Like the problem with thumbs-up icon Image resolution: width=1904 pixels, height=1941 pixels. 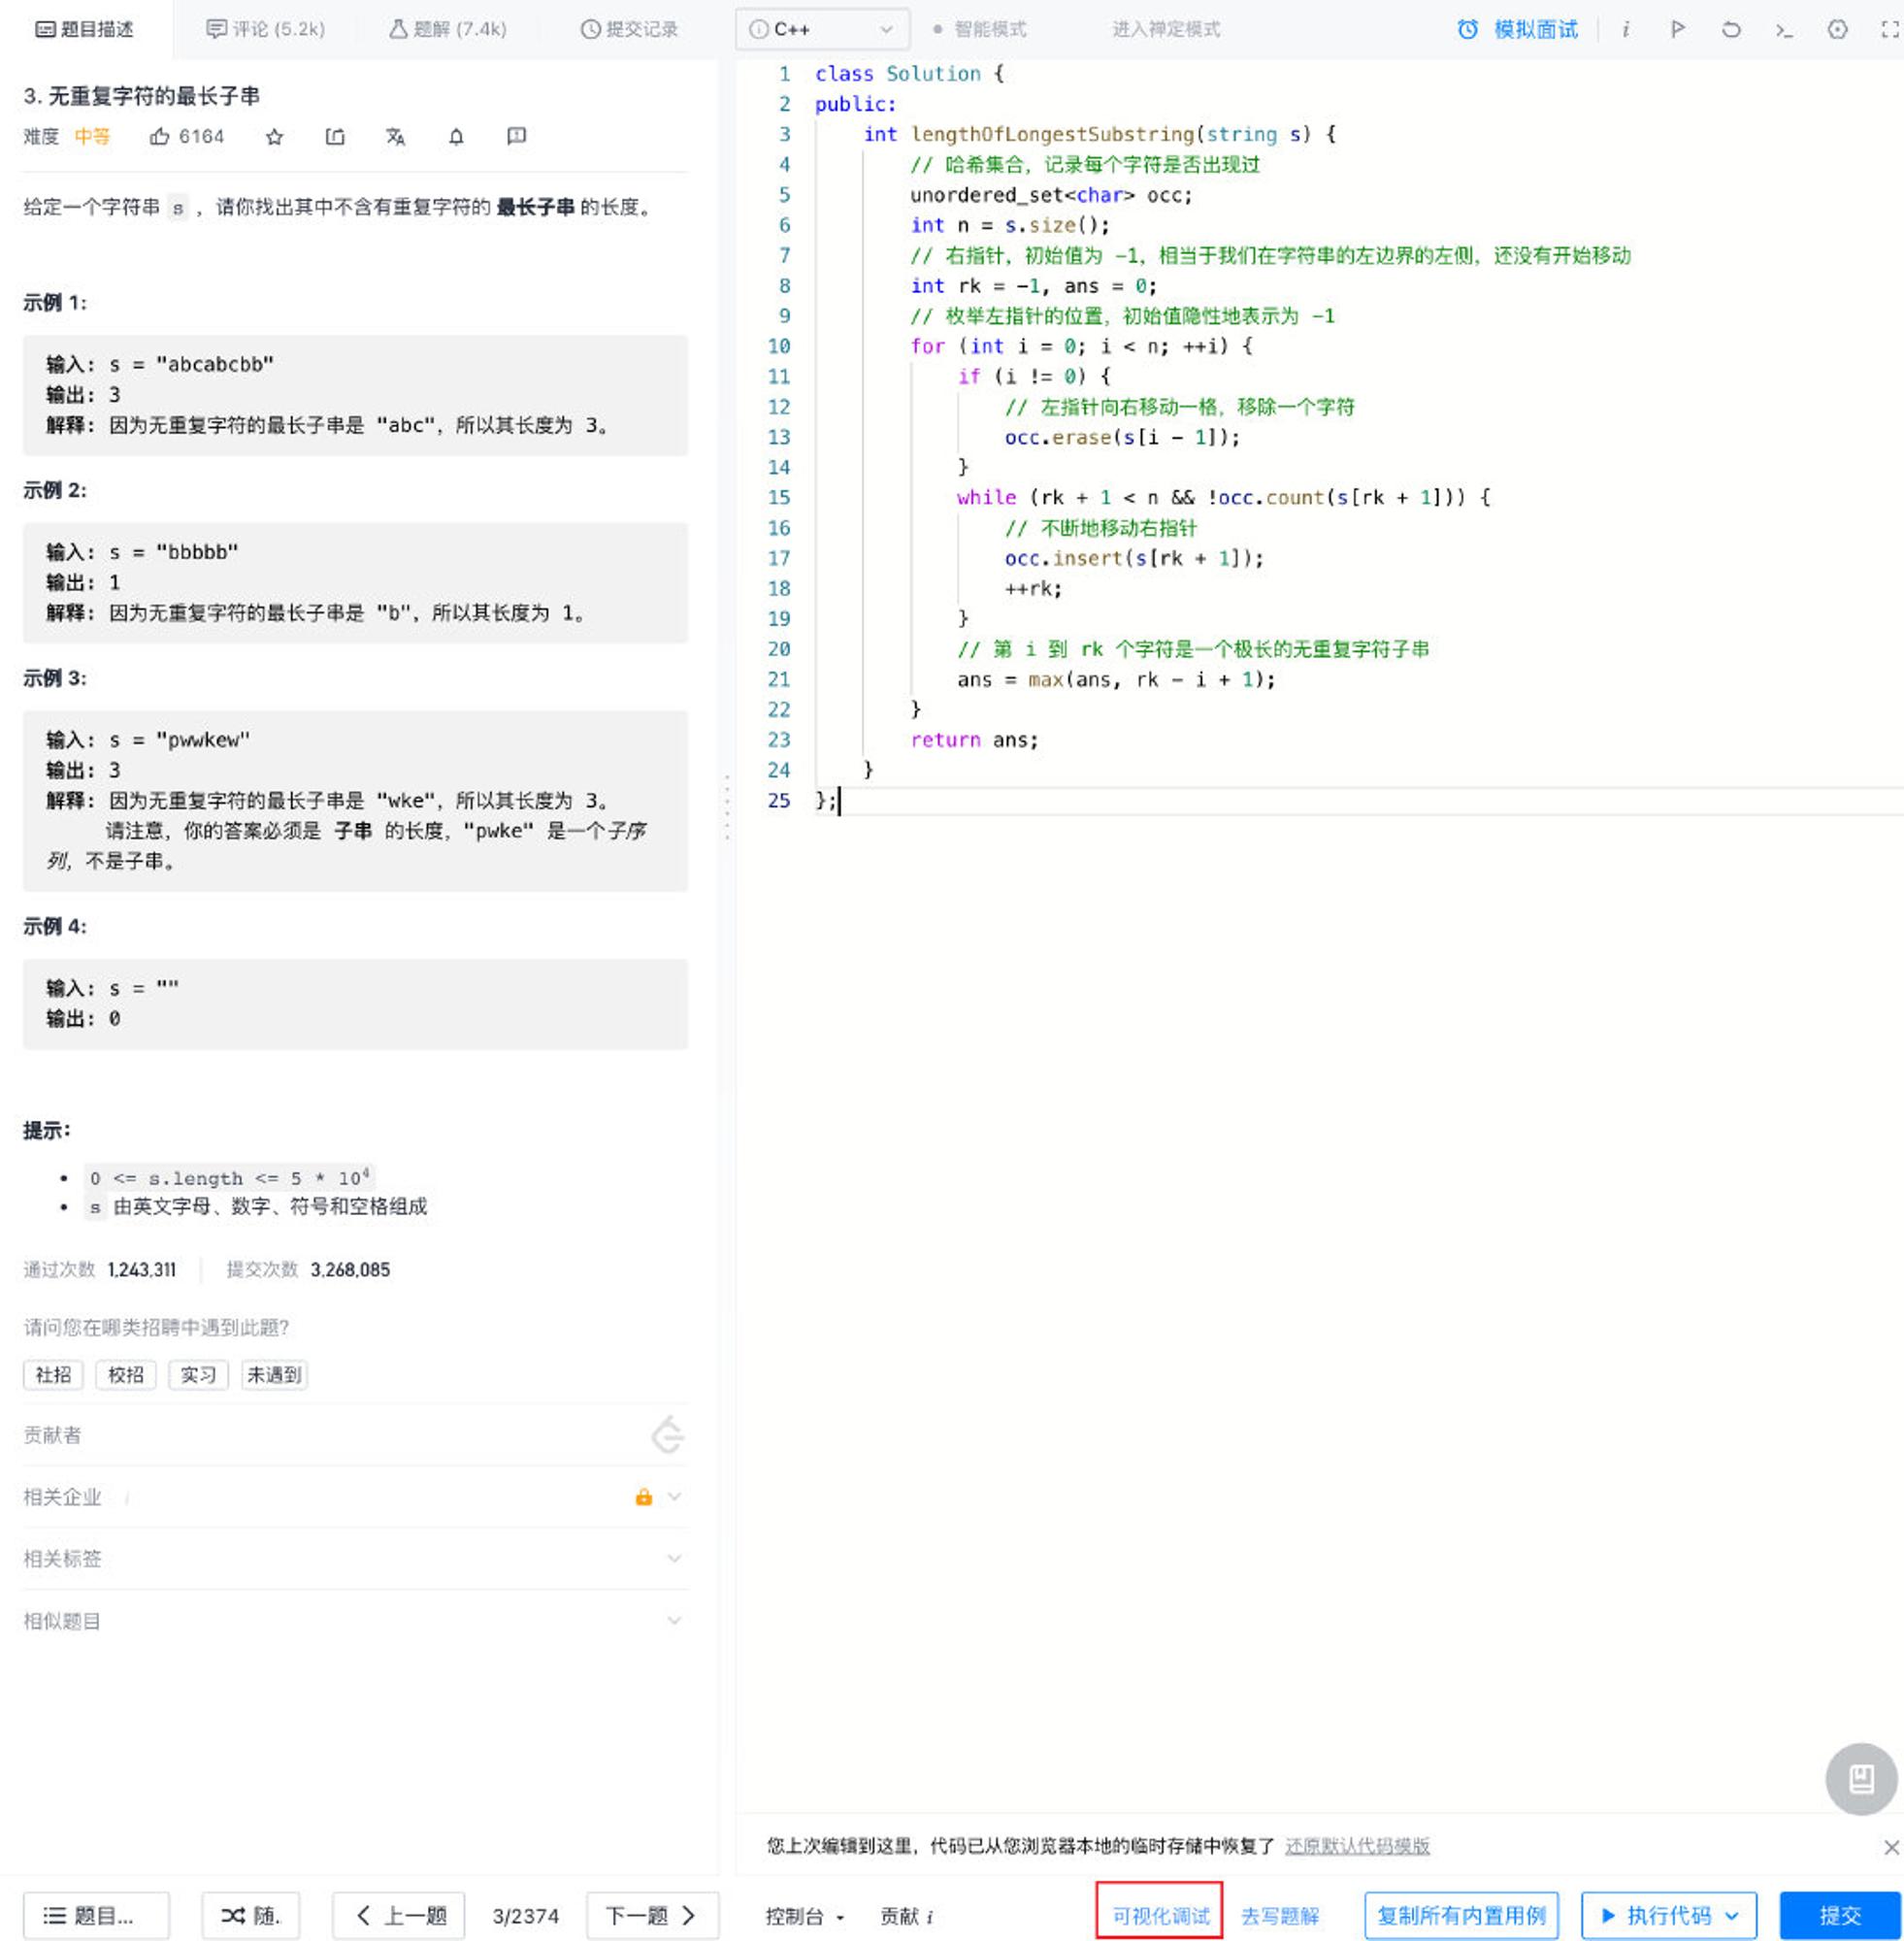click(160, 136)
